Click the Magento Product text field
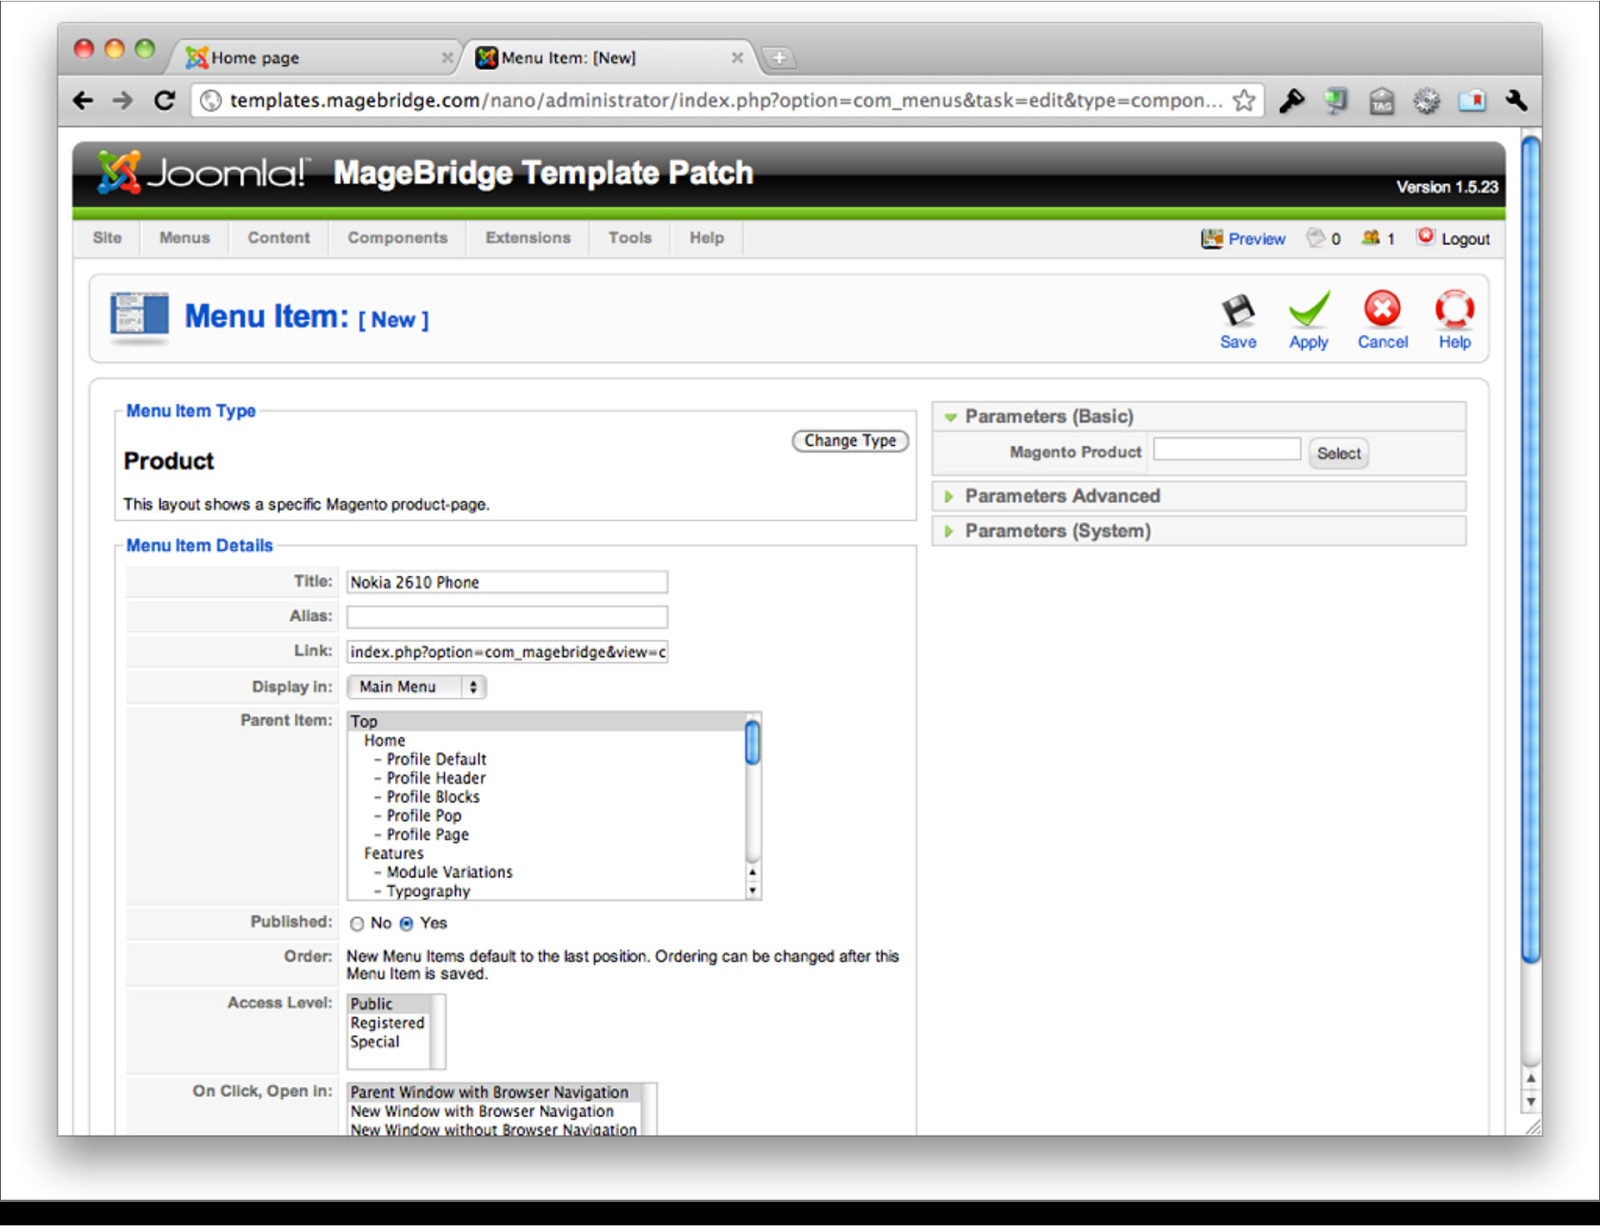 pyautogui.click(x=1226, y=450)
